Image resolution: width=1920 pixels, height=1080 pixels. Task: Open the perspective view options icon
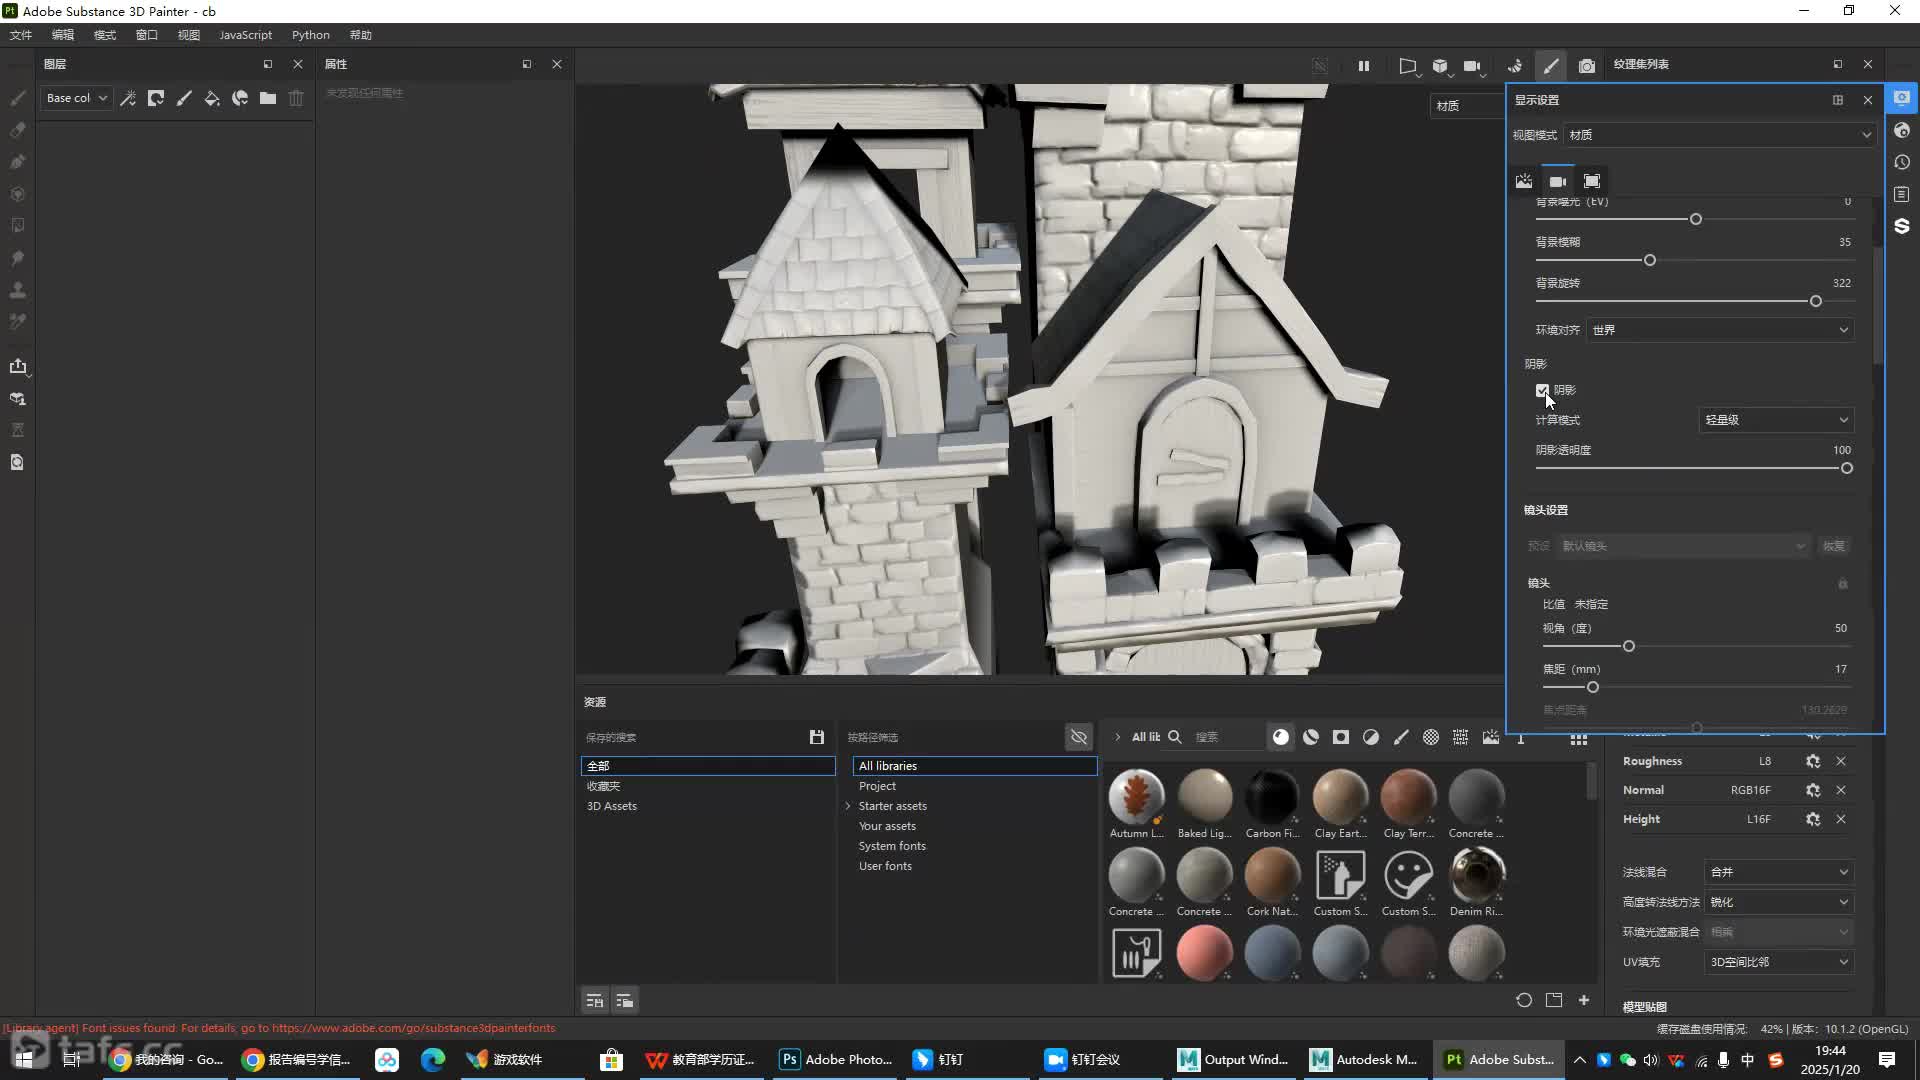(1408, 66)
